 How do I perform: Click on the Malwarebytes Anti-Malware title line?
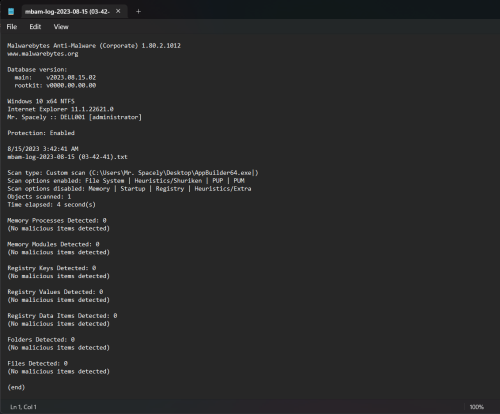[94, 46]
